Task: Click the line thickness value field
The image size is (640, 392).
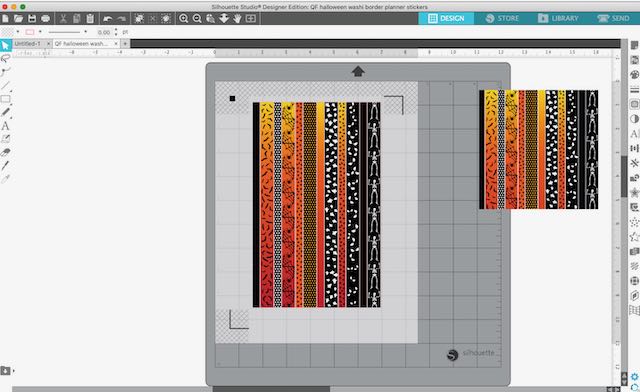Action: point(104,32)
